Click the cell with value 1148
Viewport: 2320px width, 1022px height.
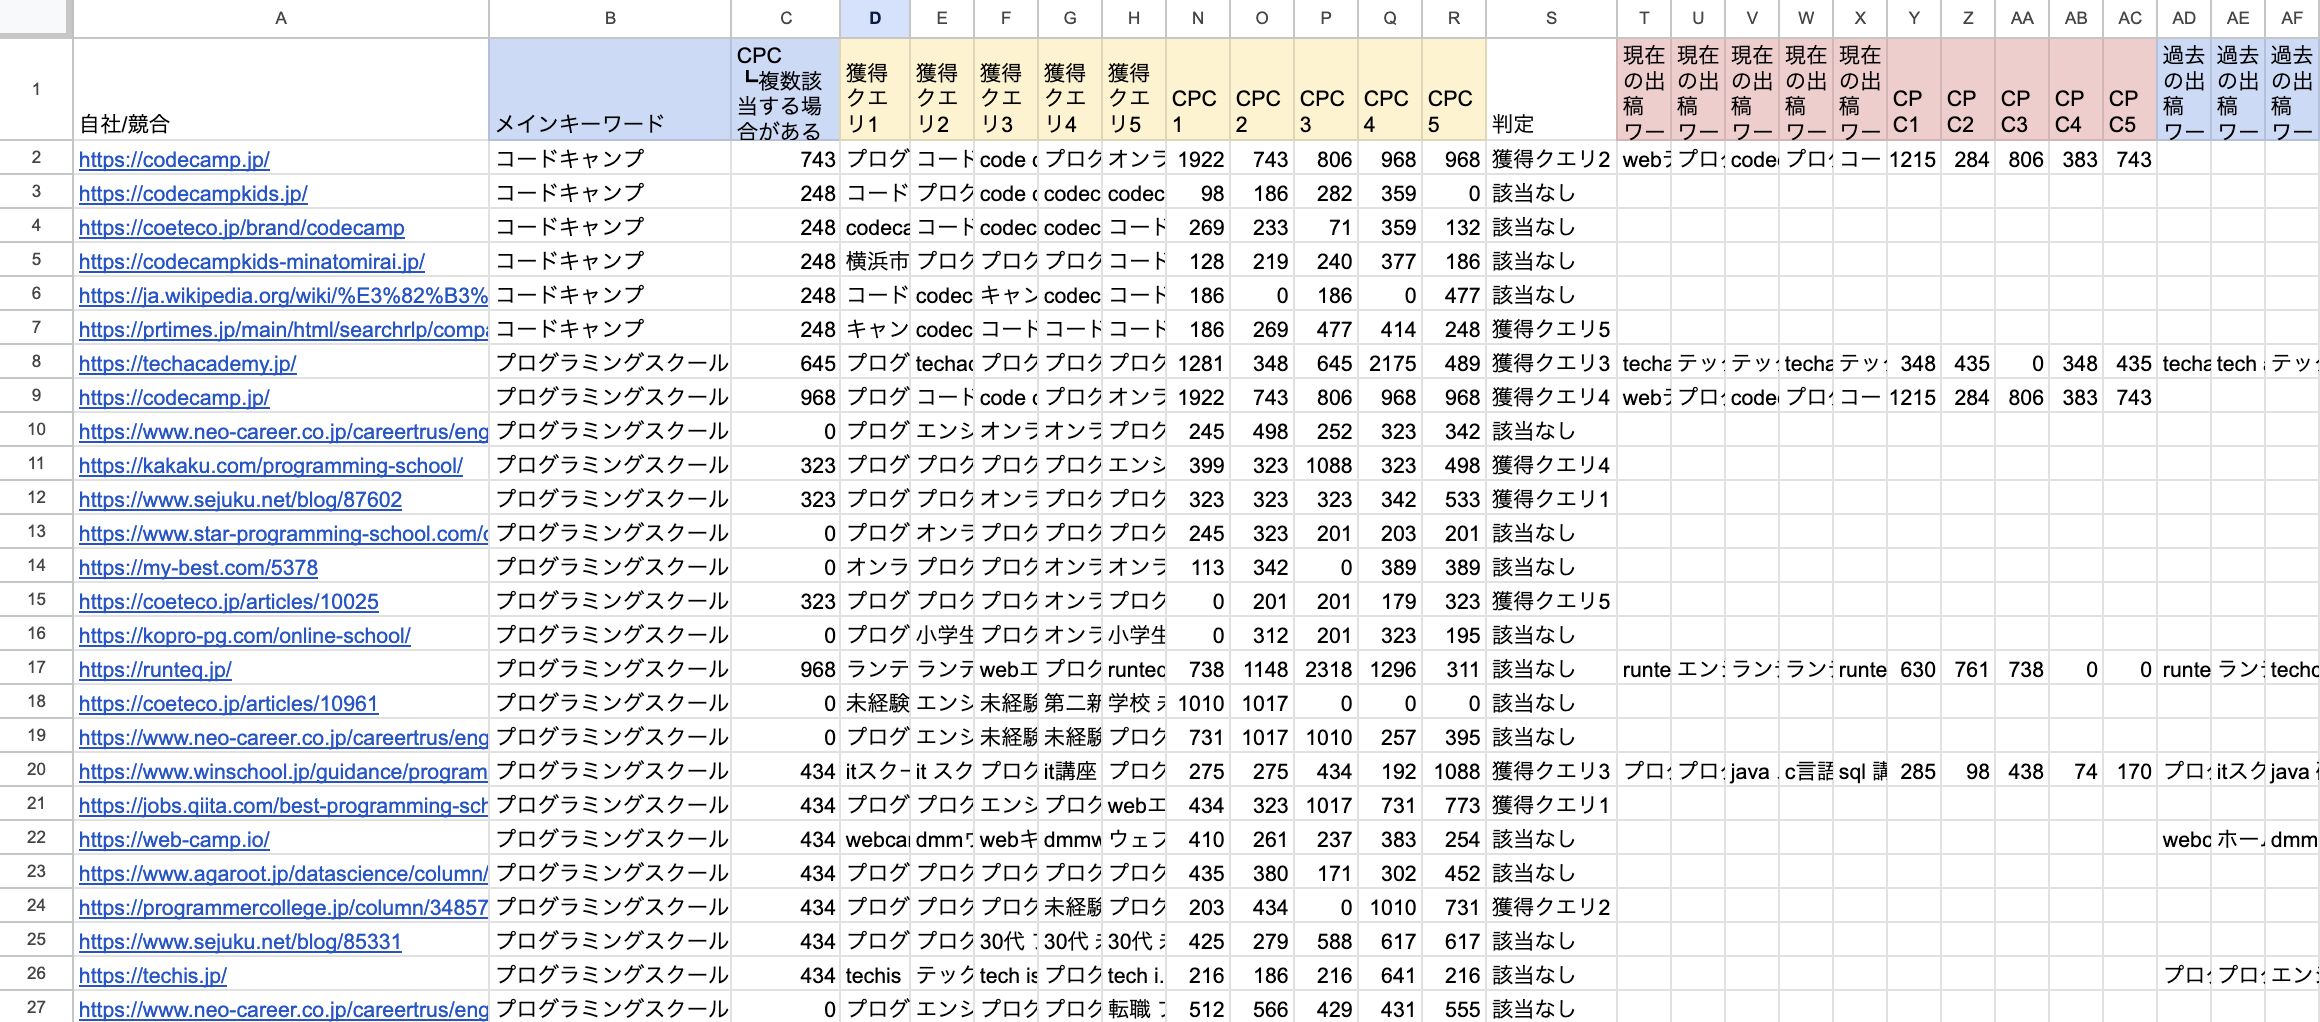click(x=1262, y=669)
